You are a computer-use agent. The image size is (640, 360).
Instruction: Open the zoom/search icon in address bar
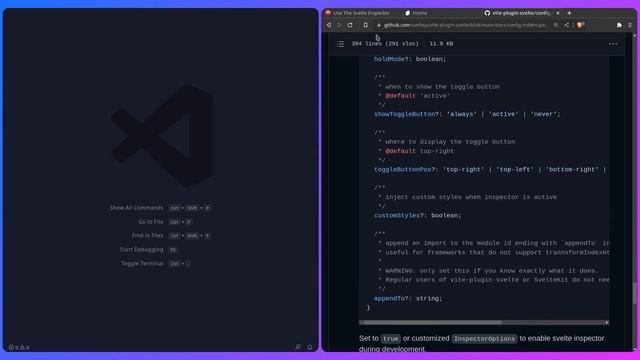[x=556, y=25]
